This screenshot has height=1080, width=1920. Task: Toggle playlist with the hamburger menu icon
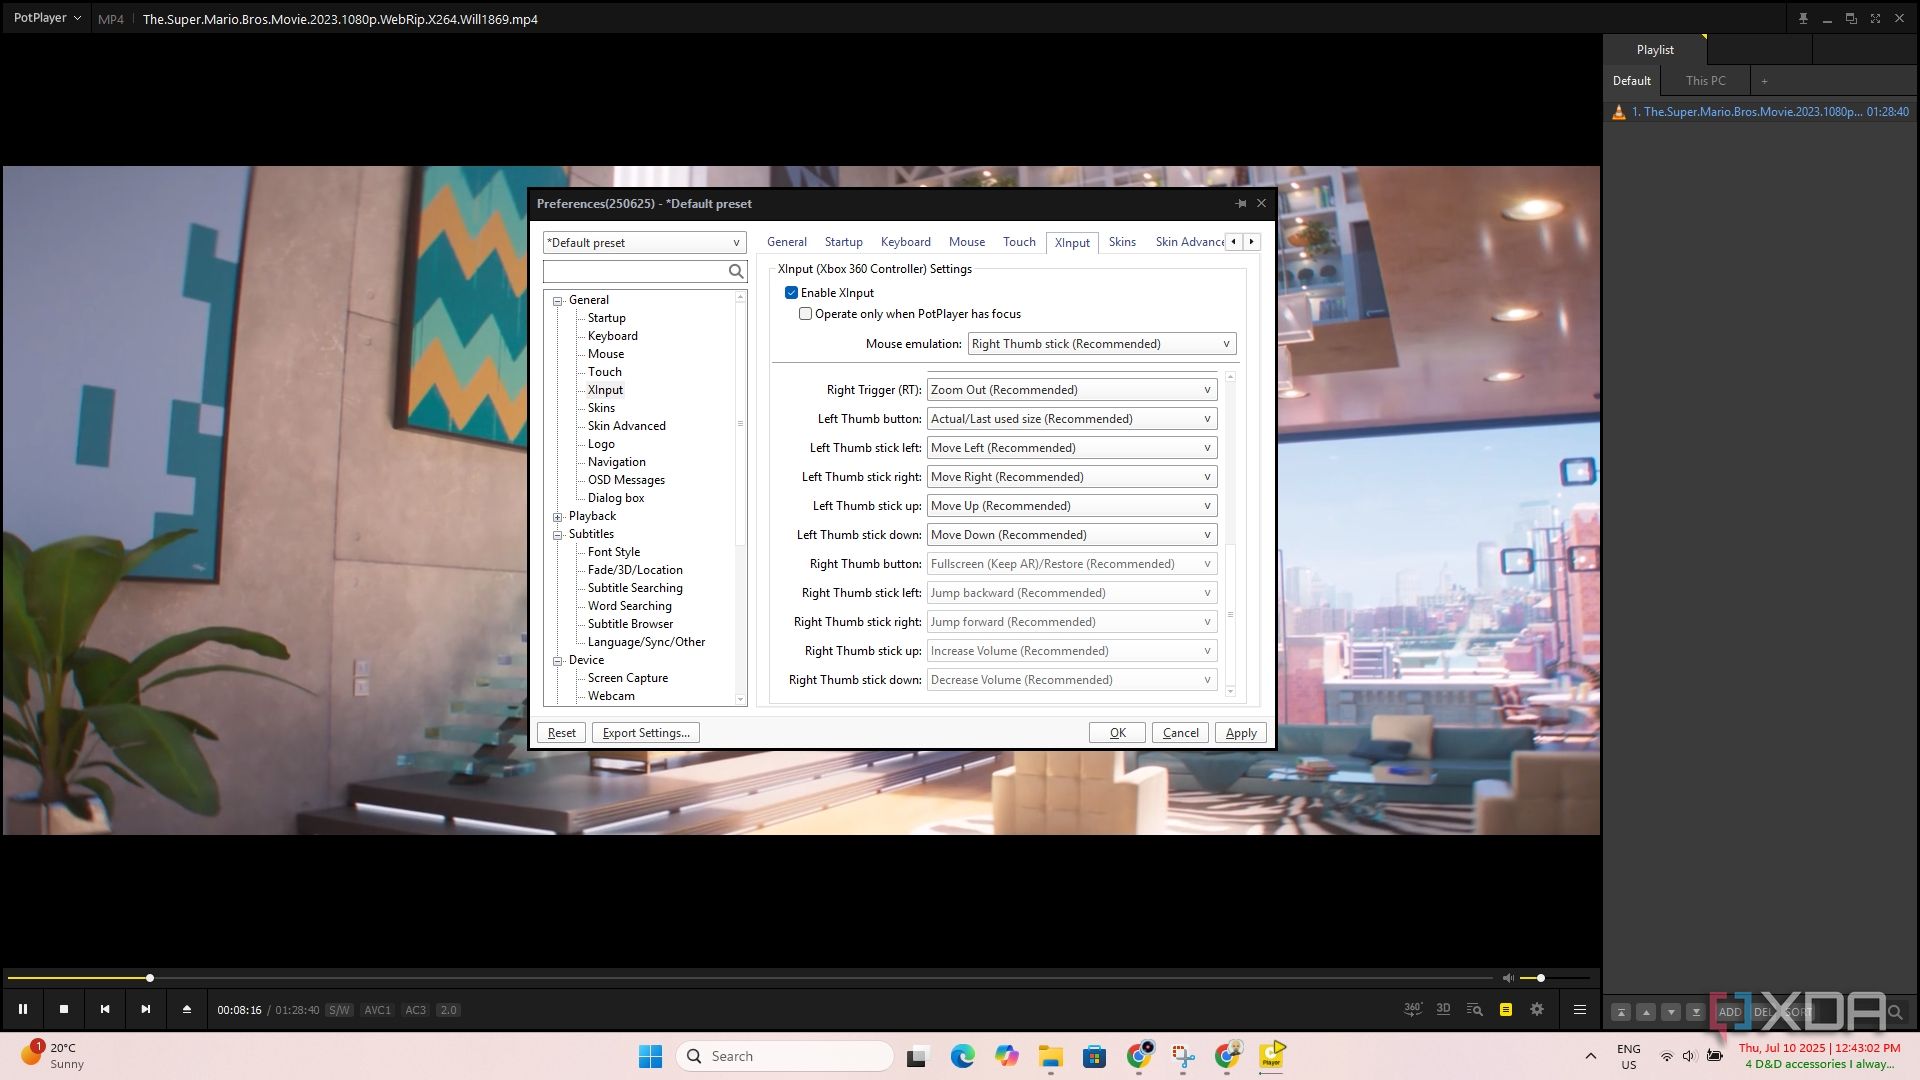(1580, 1009)
